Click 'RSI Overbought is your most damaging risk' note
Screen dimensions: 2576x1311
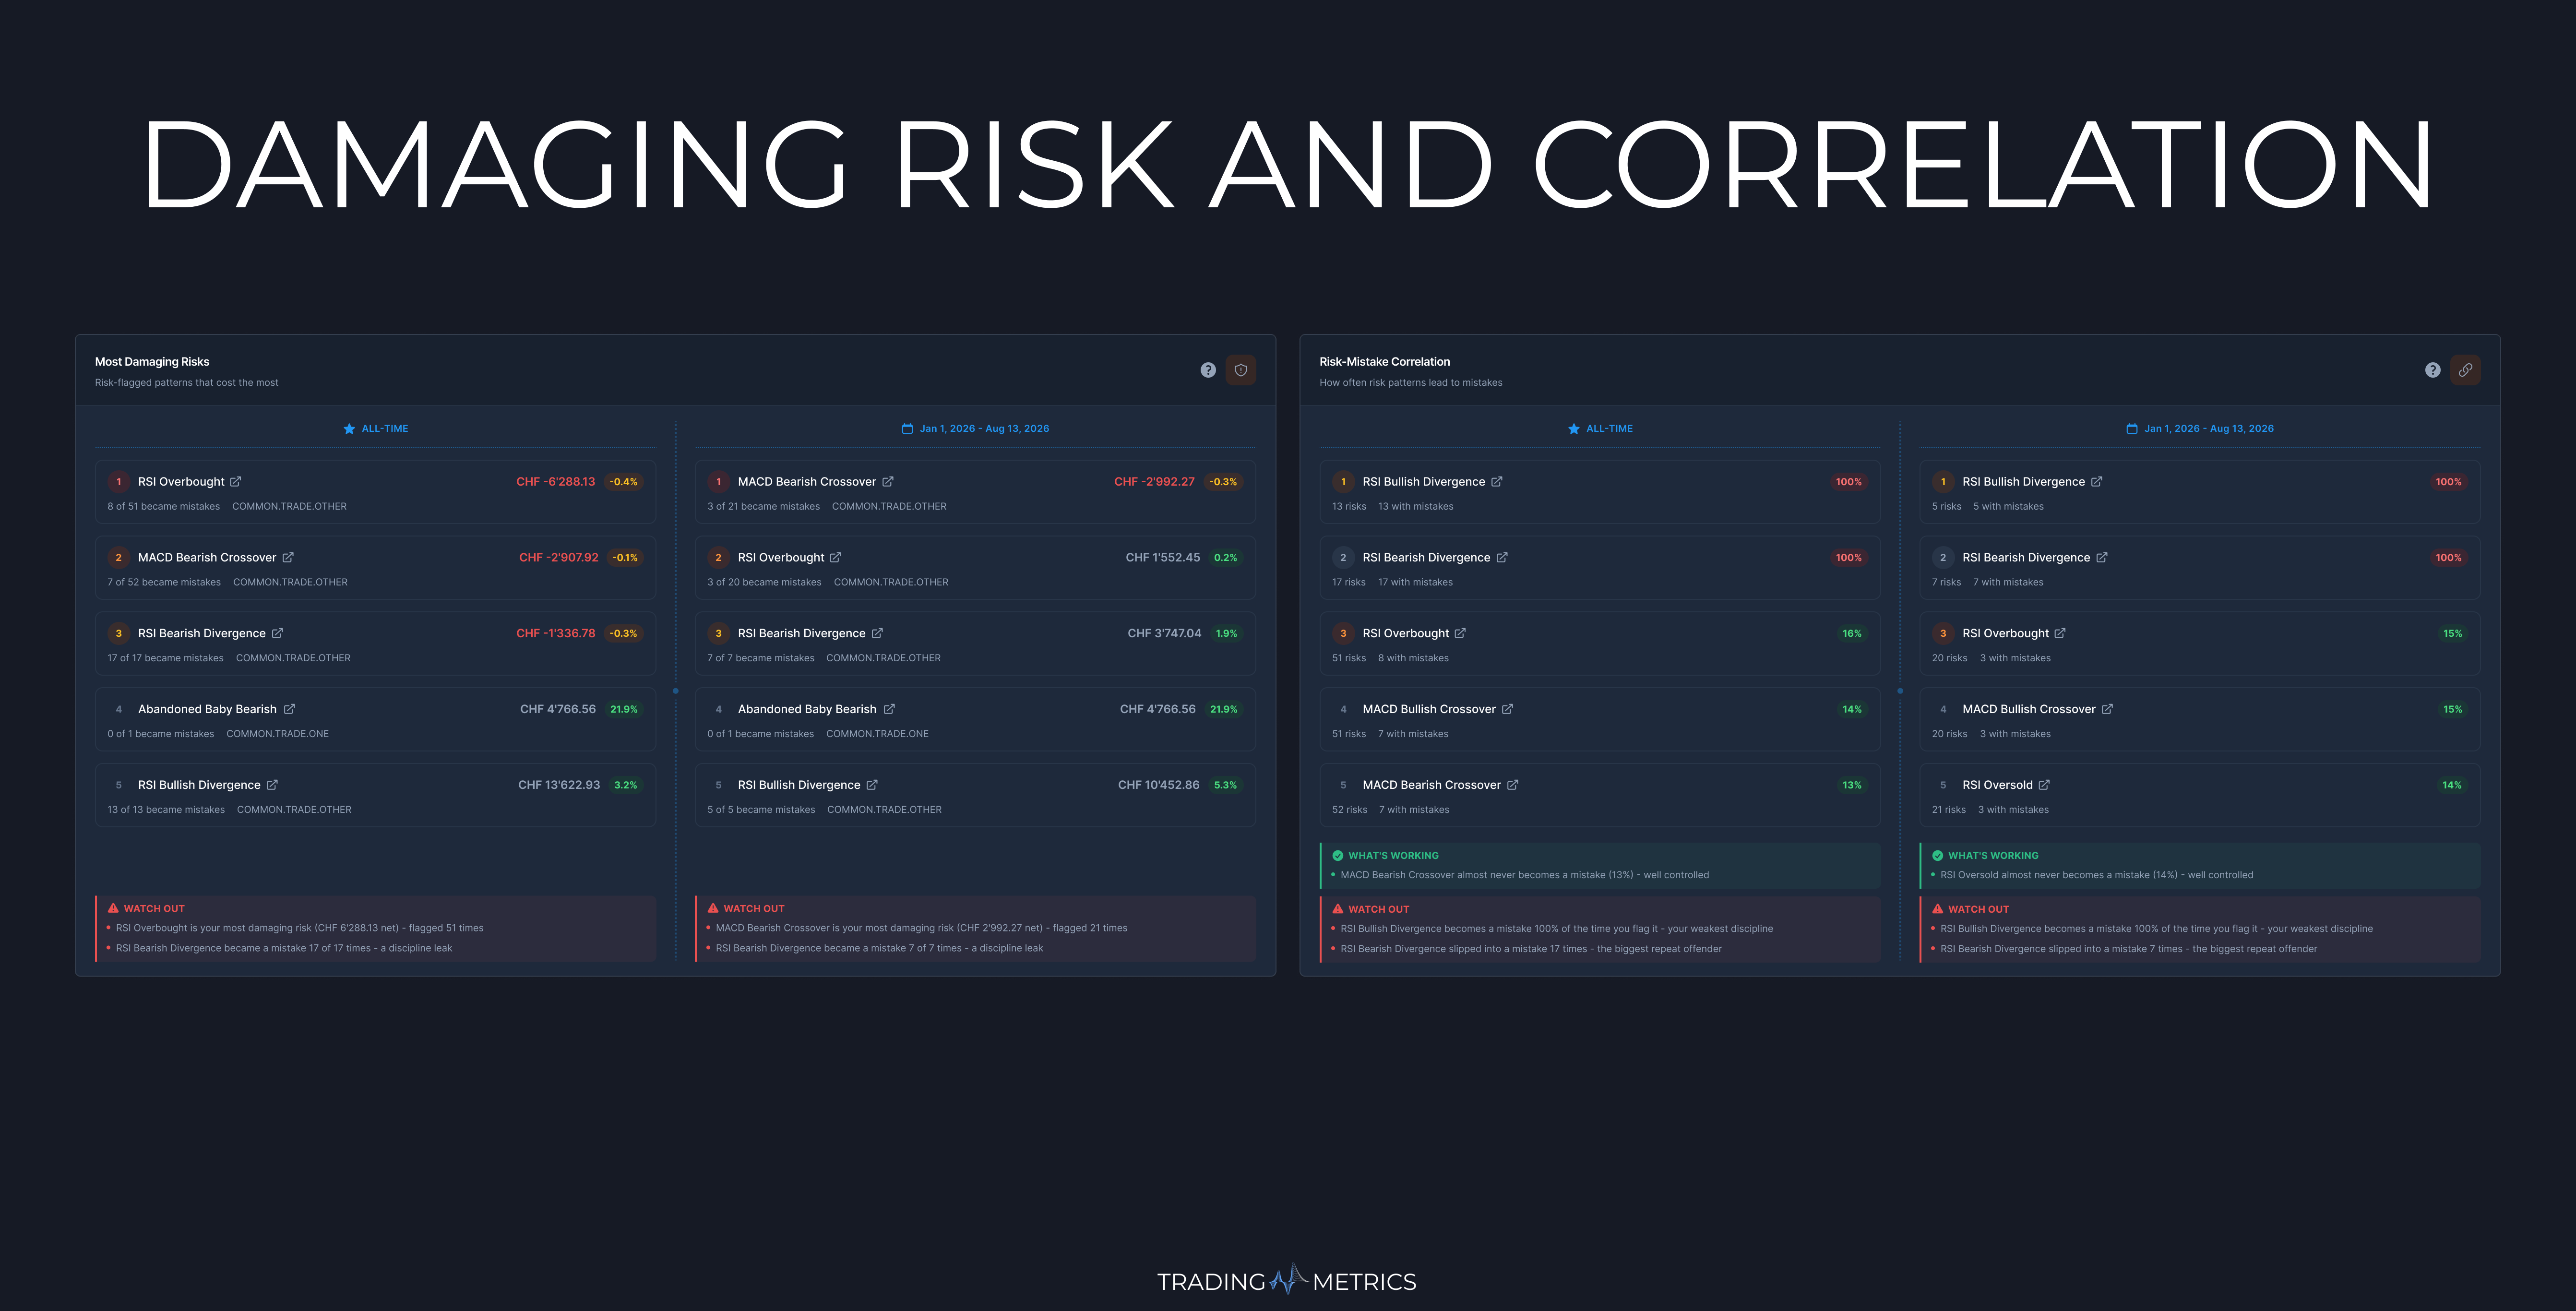pyautogui.click(x=299, y=928)
